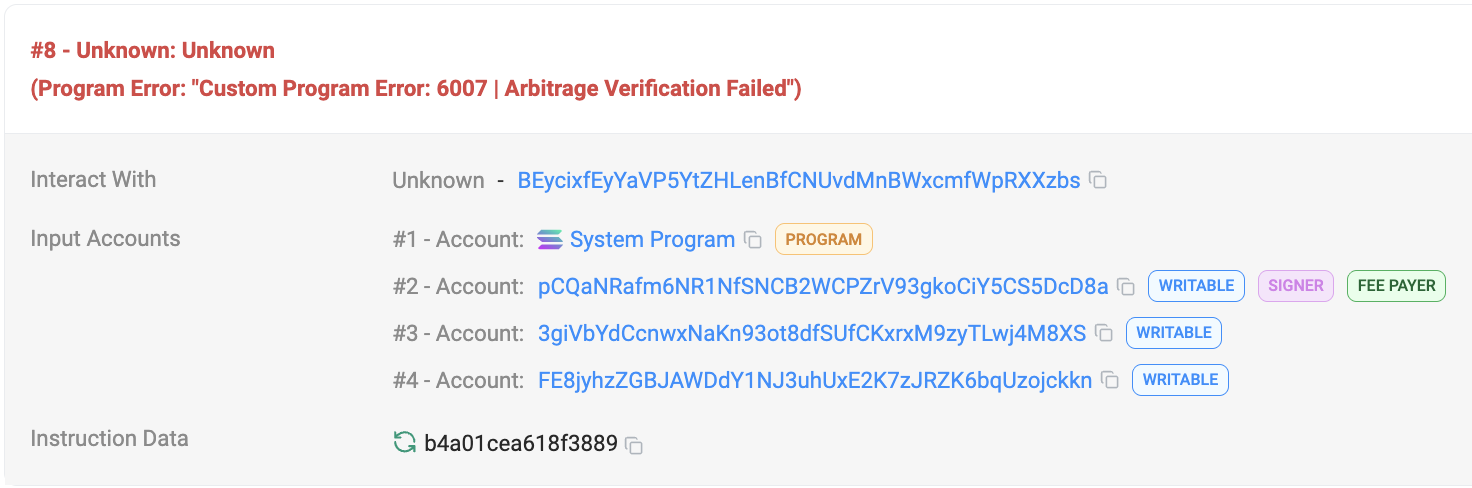The image size is (1472, 488).
Task: Copy the pCQaNRaf account address
Action: pyautogui.click(x=1126, y=287)
